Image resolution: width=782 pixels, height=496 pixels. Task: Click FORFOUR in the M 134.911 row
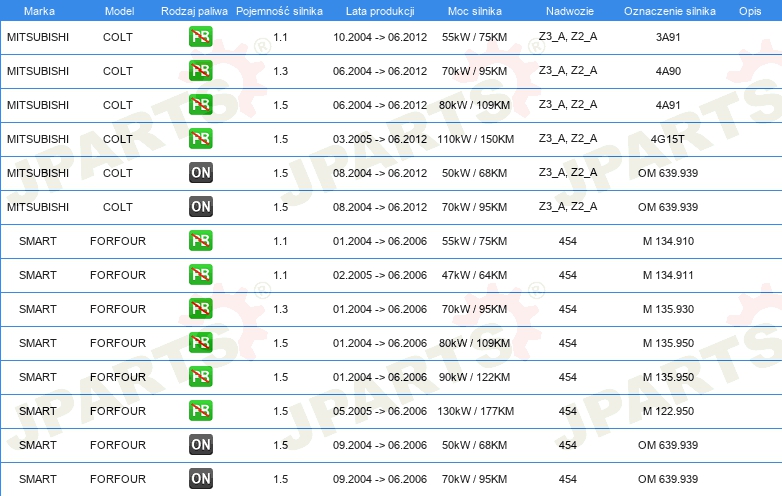coord(118,275)
